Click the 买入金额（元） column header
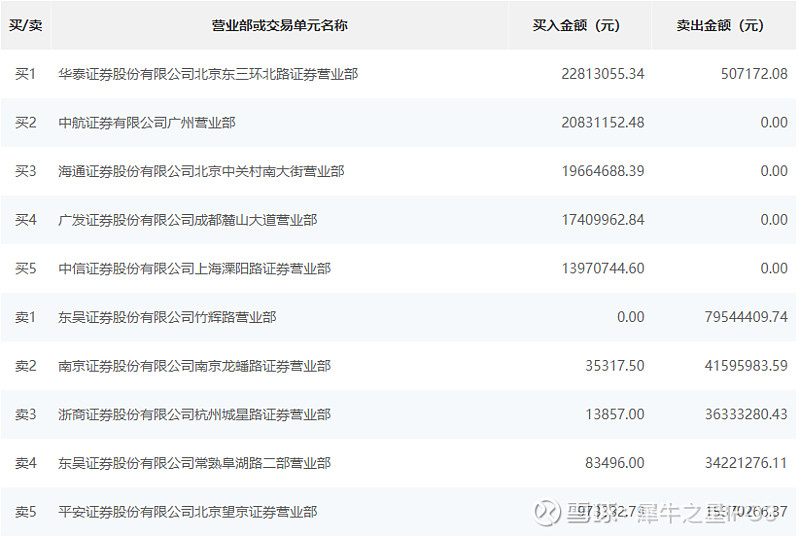The image size is (800, 538). [576, 25]
